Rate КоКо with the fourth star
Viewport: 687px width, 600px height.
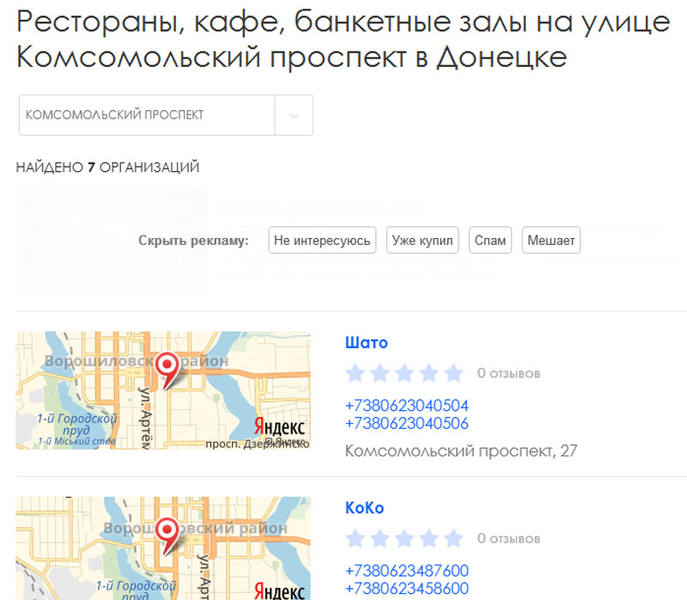point(429,539)
